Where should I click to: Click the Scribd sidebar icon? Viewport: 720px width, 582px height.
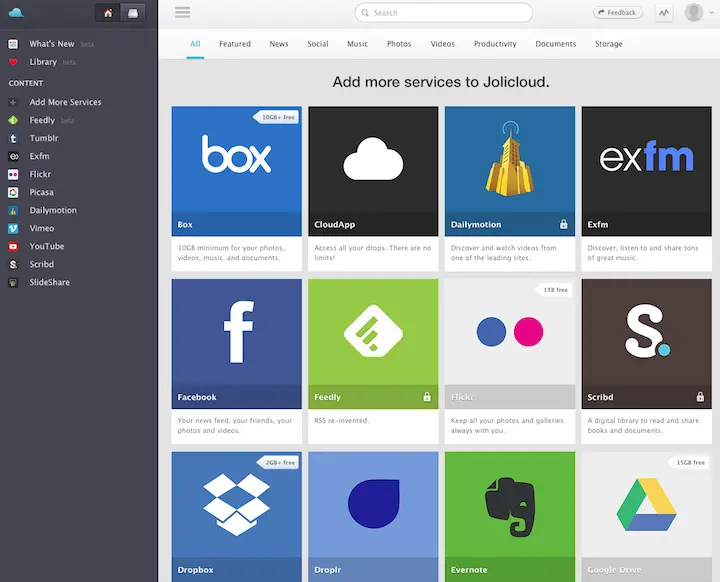[13, 265]
